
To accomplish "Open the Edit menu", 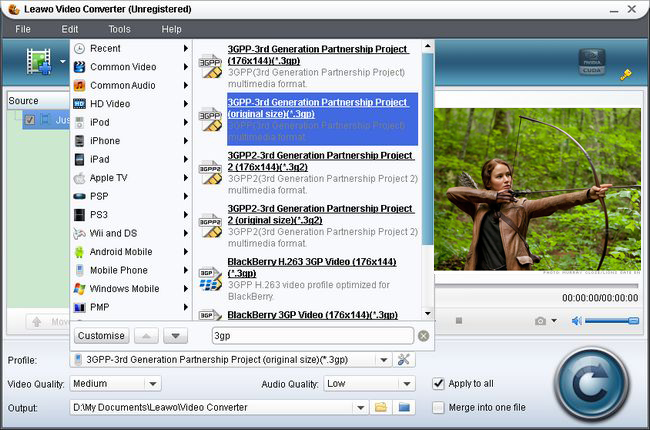I will [70, 29].
